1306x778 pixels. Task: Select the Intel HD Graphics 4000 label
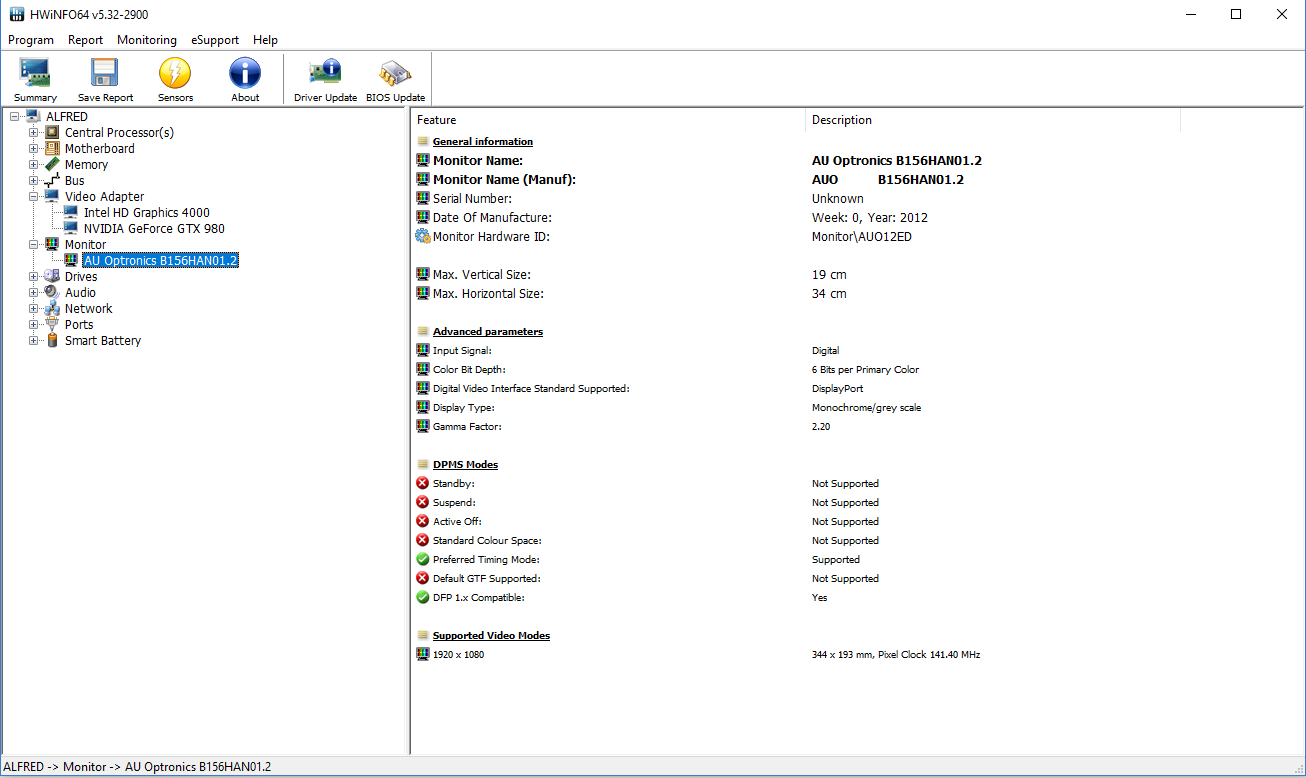[x=147, y=213]
